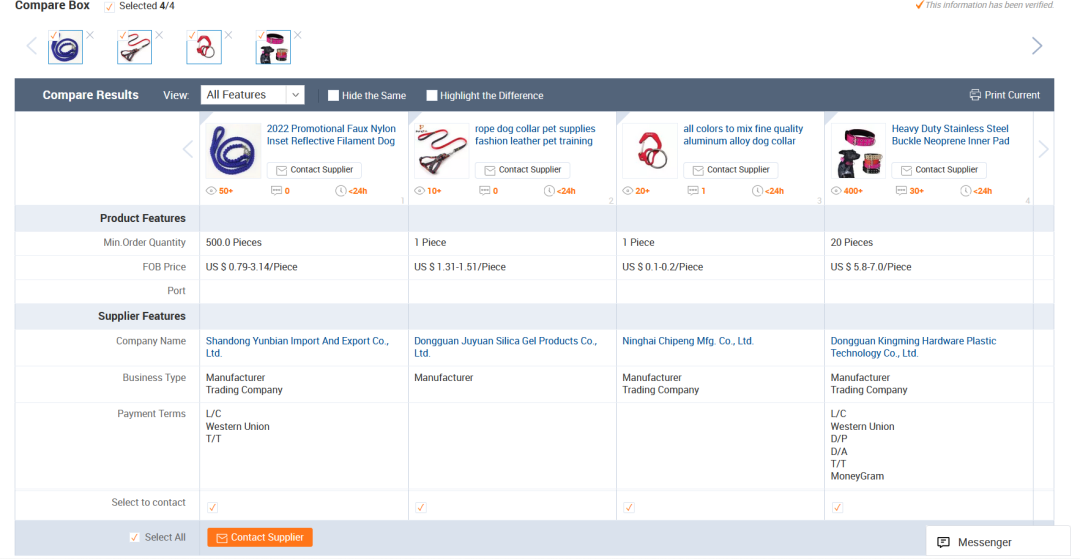Open rope dog collar pet supplies link
The image size is (1080, 559).
[x=535, y=135]
